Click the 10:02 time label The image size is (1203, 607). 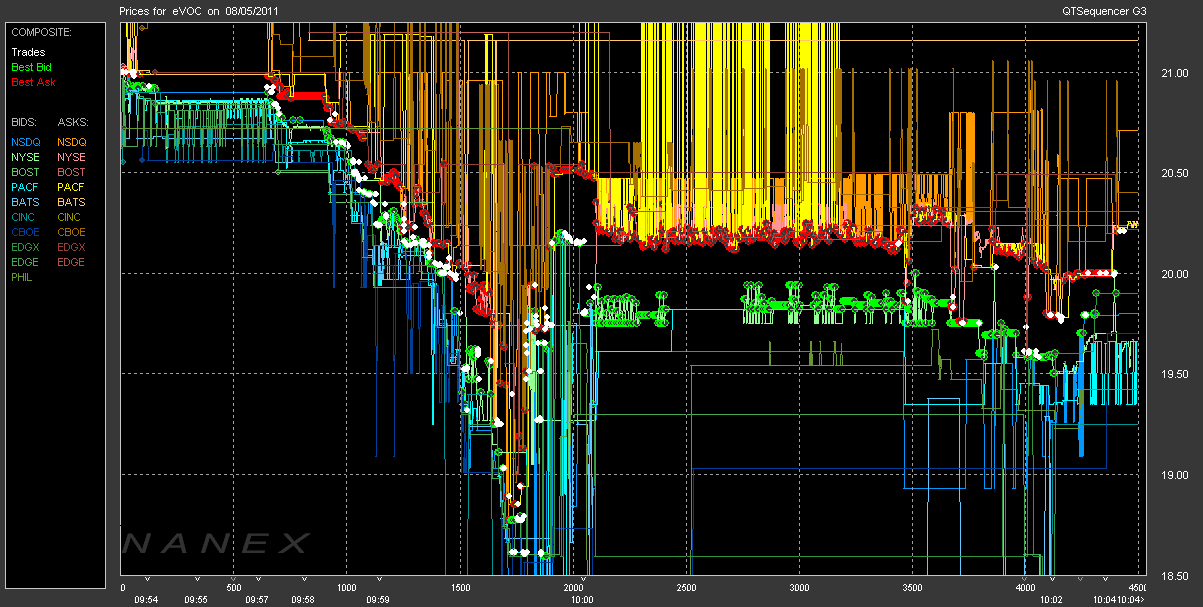[1050, 600]
